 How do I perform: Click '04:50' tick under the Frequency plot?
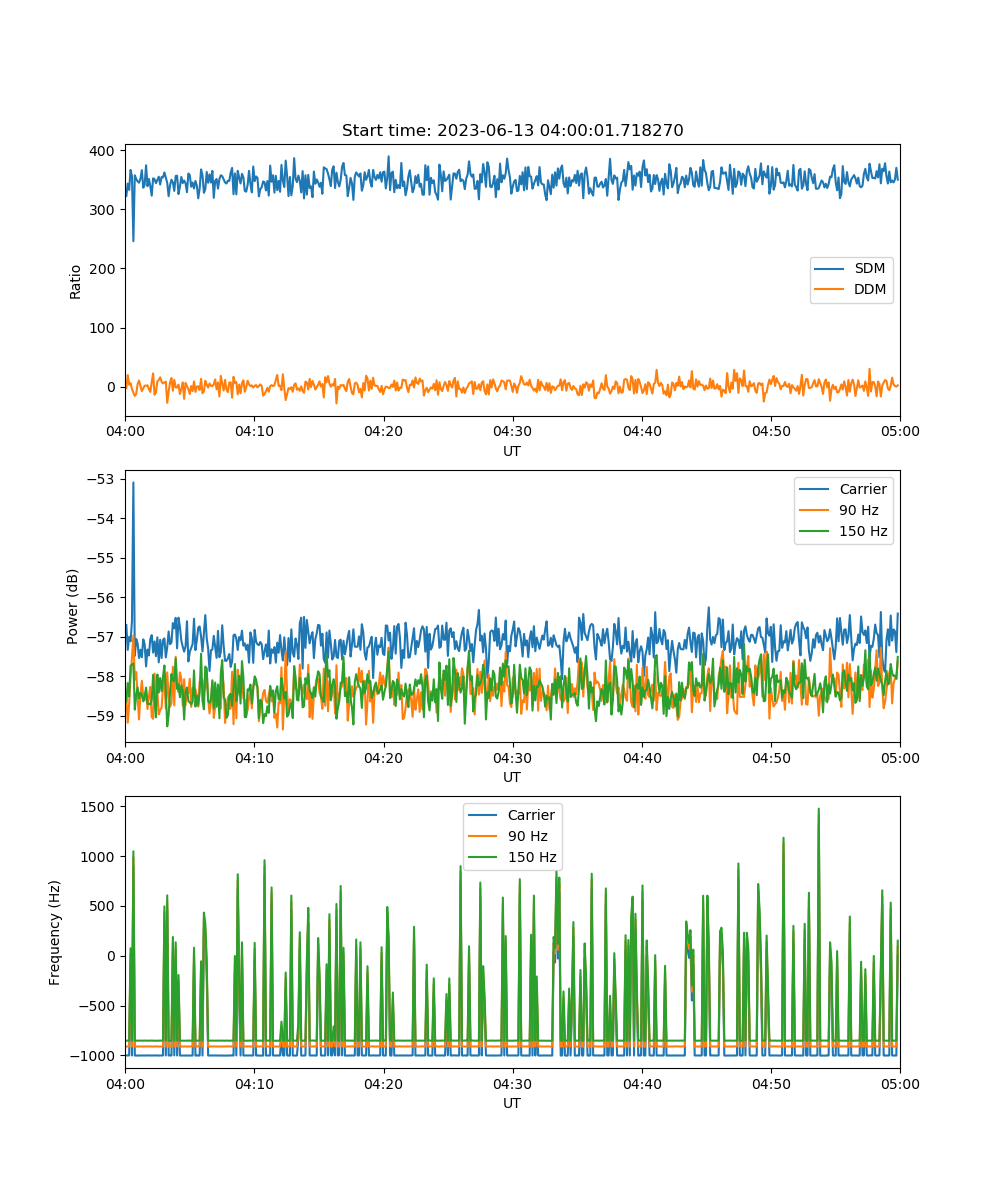(771, 1083)
